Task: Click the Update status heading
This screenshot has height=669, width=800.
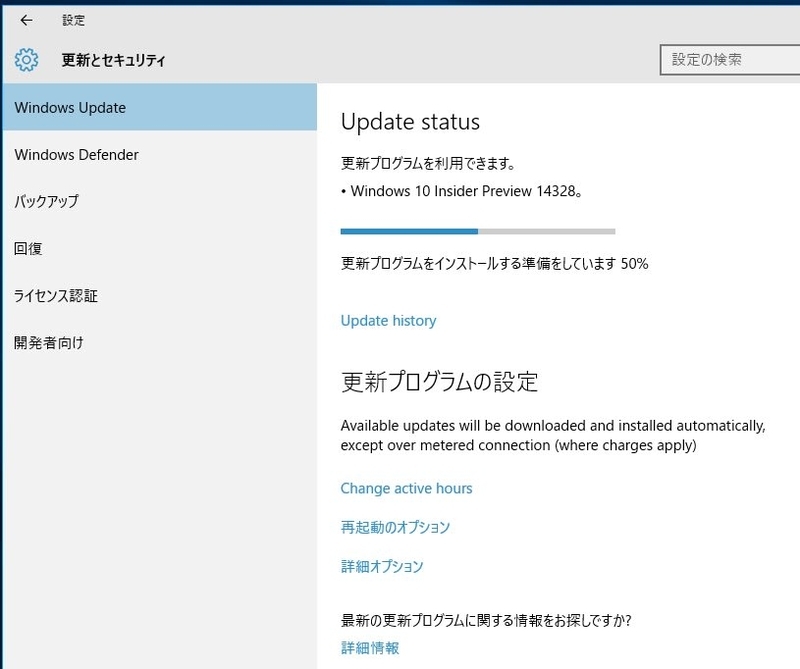Action: [x=410, y=122]
